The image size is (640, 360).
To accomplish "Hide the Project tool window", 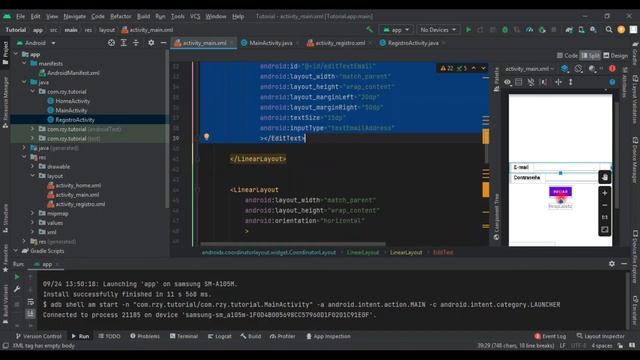I will (x=163, y=43).
